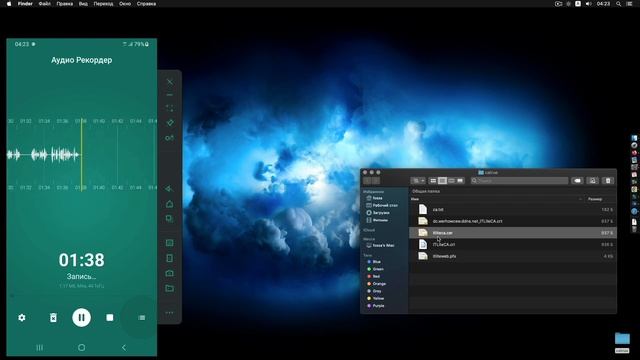
Task: Minimize phone mirror via side toolbar dash
Action: pos(170,95)
